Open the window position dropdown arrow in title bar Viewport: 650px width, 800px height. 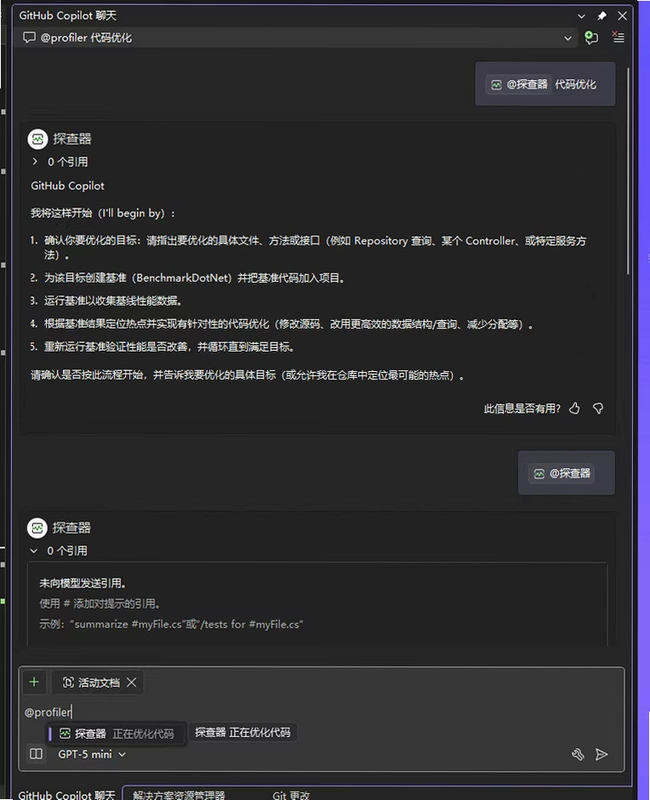(581, 16)
